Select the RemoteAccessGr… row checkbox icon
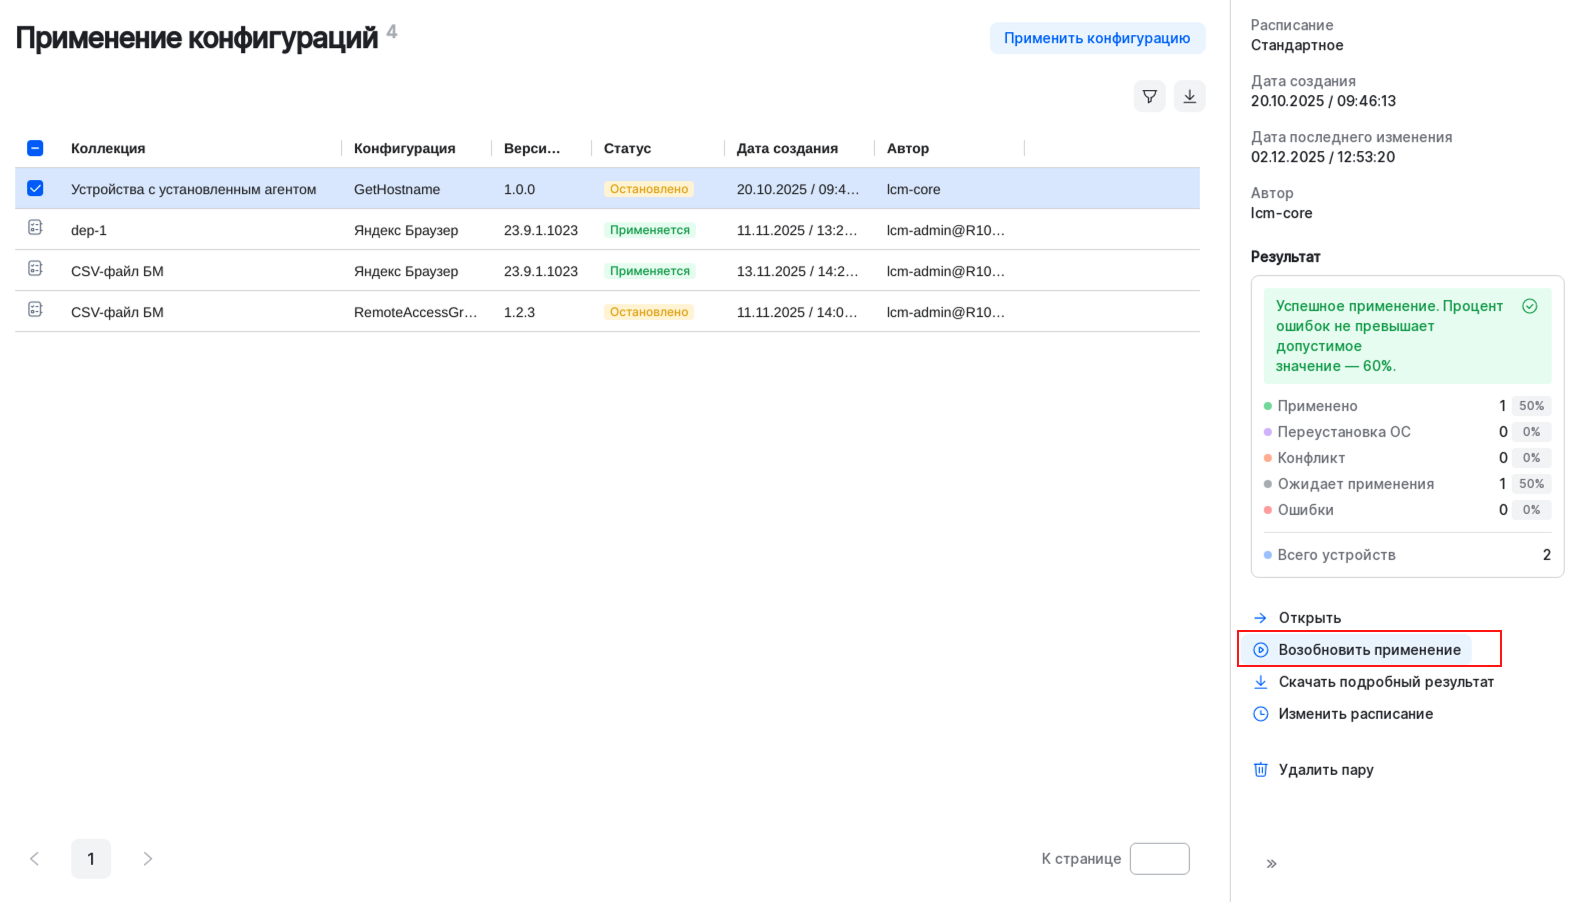1579x902 pixels. pyautogui.click(x=35, y=310)
